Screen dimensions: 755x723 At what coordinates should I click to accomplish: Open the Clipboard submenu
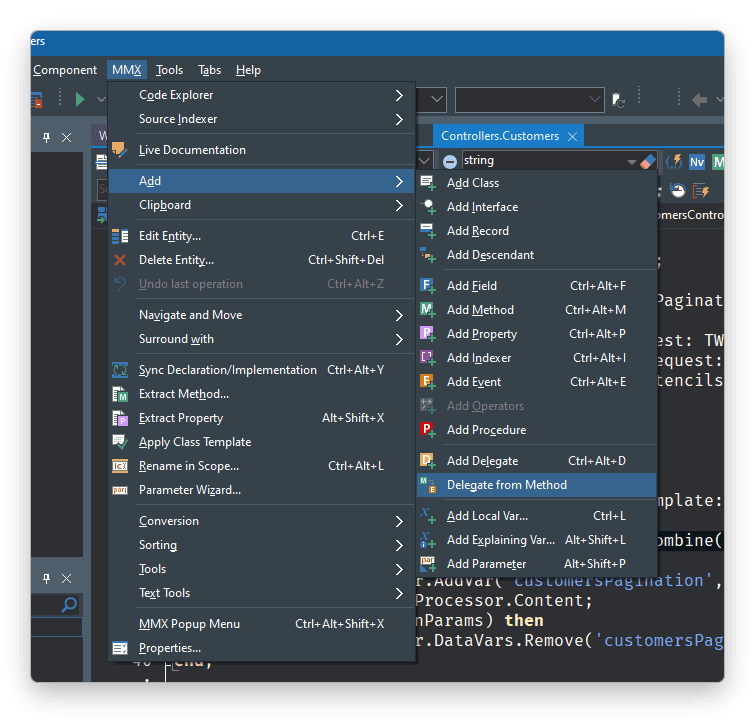(261, 206)
